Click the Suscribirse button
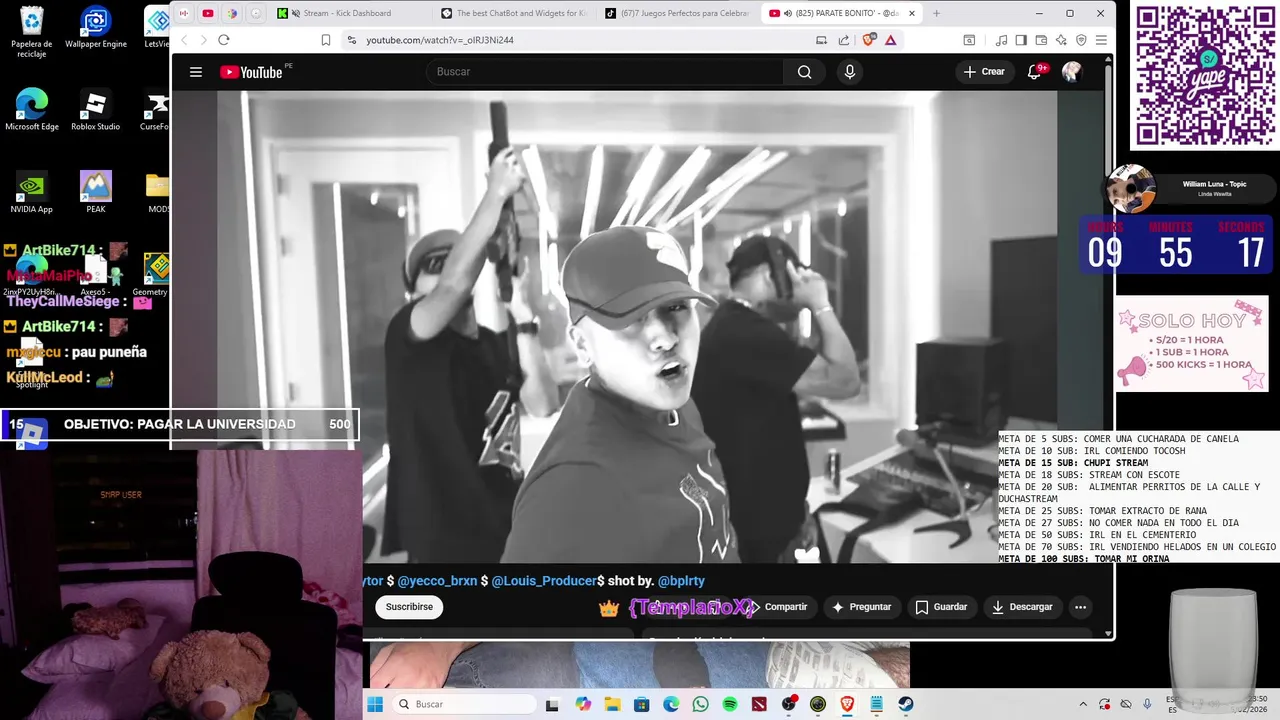Viewport: 1280px width, 720px height. pos(409,607)
